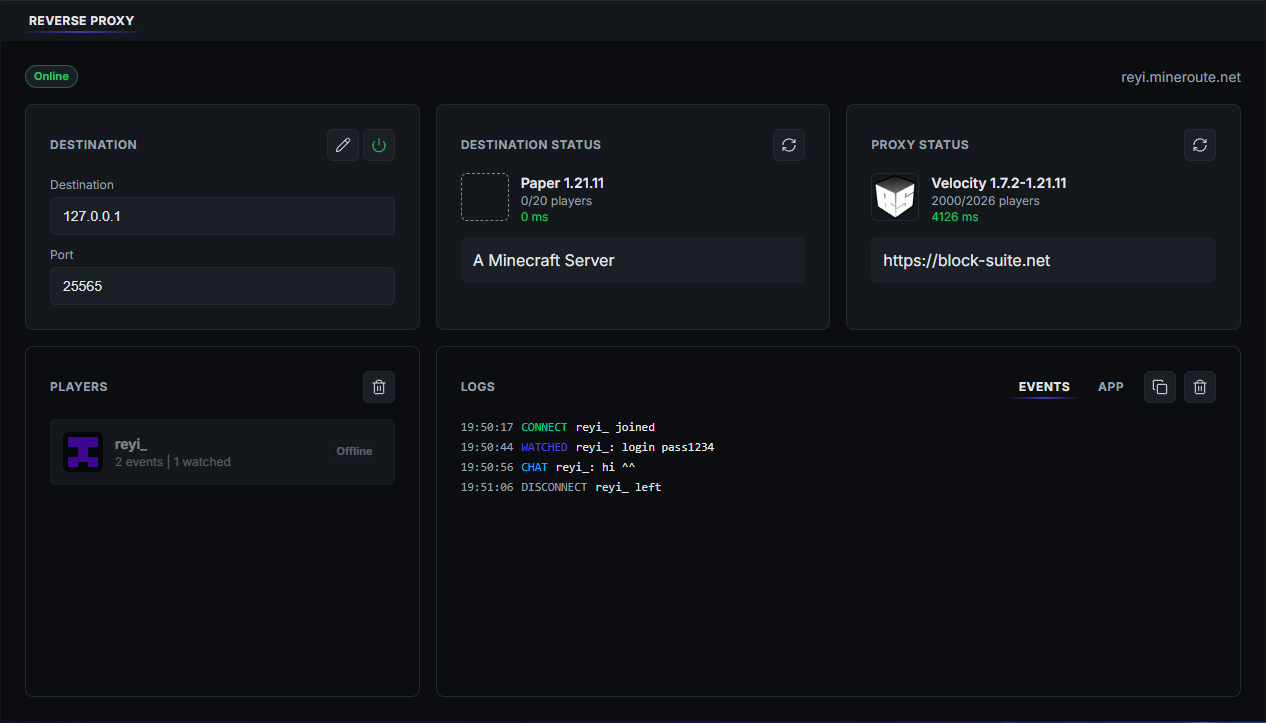Click the Velocity proxy server icon
This screenshot has height=723, width=1266.
click(895, 197)
